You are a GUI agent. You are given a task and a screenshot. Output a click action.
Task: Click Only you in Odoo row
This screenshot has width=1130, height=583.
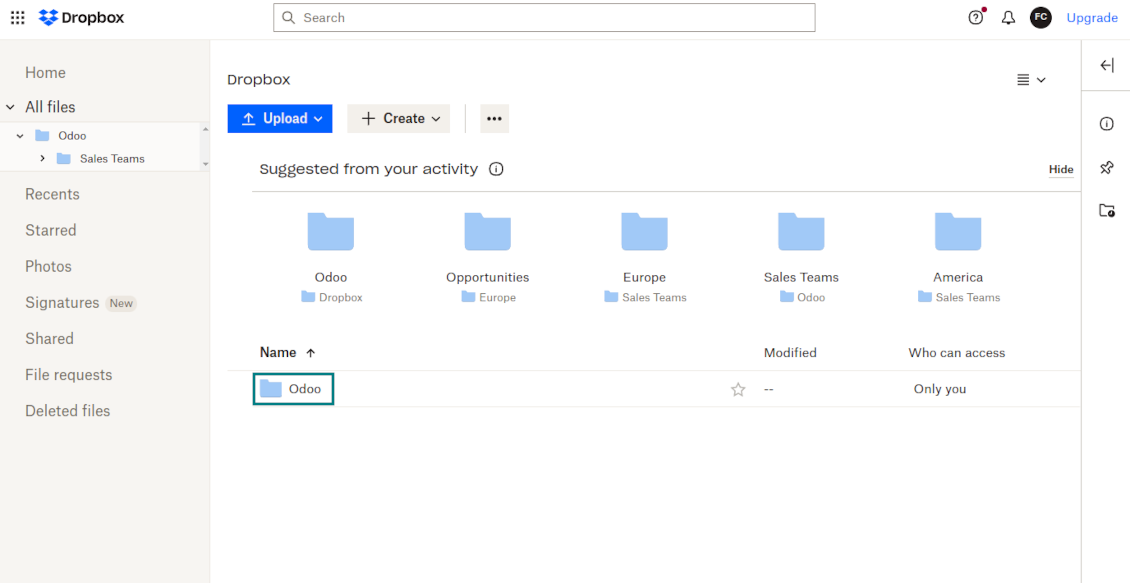point(940,389)
